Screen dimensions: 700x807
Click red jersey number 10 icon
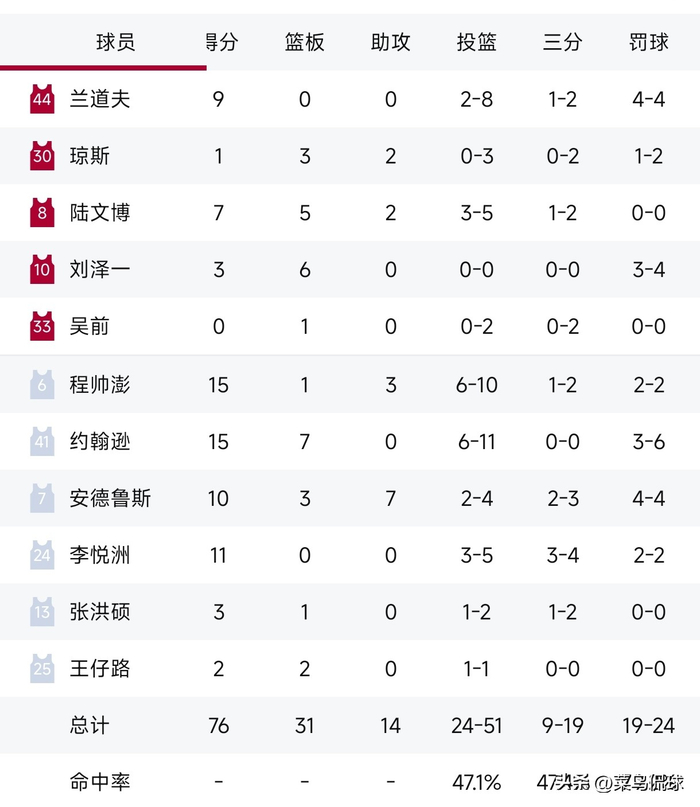point(42,270)
